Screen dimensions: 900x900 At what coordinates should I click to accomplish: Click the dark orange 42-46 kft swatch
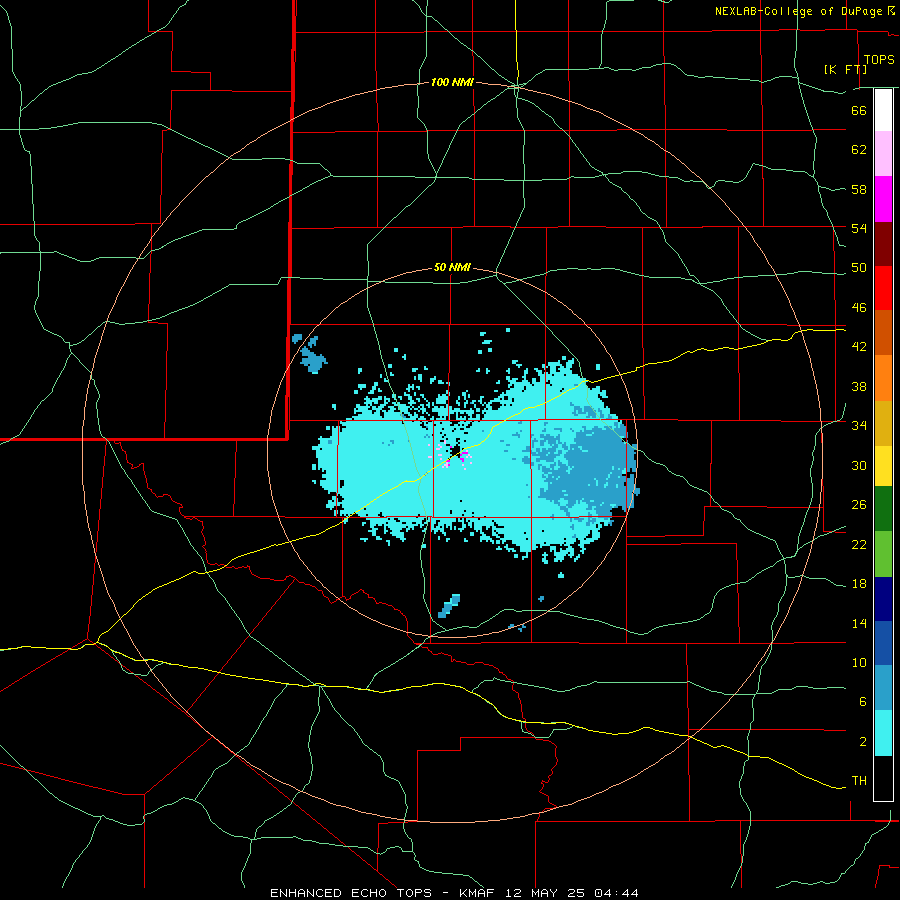[x=883, y=333]
